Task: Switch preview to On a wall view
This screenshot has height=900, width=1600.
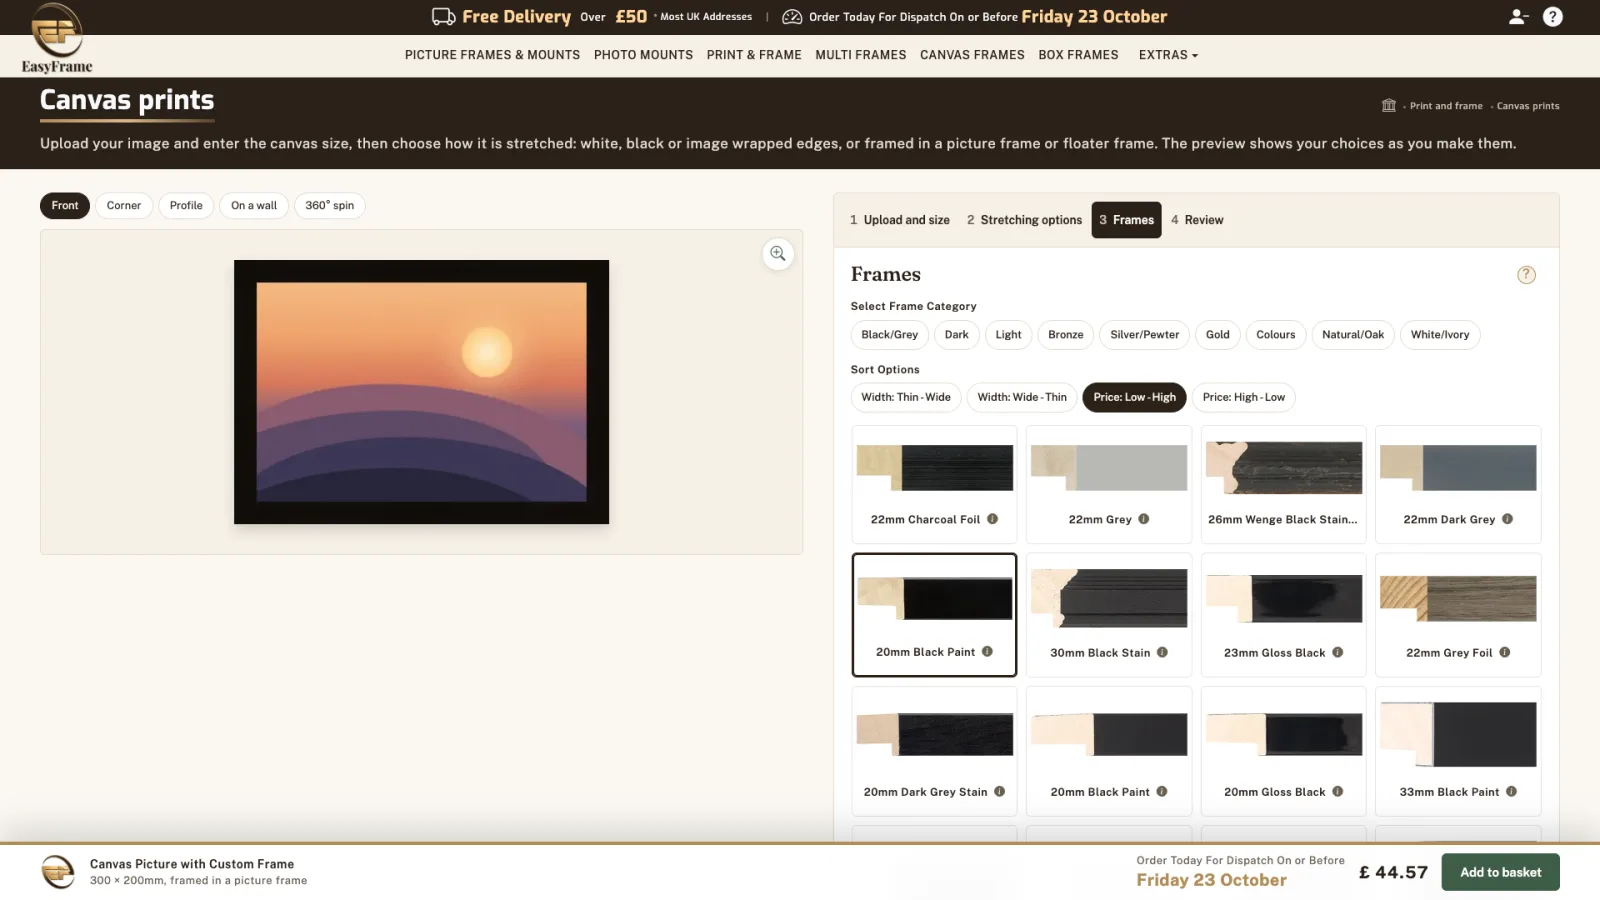Action: [x=254, y=206]
